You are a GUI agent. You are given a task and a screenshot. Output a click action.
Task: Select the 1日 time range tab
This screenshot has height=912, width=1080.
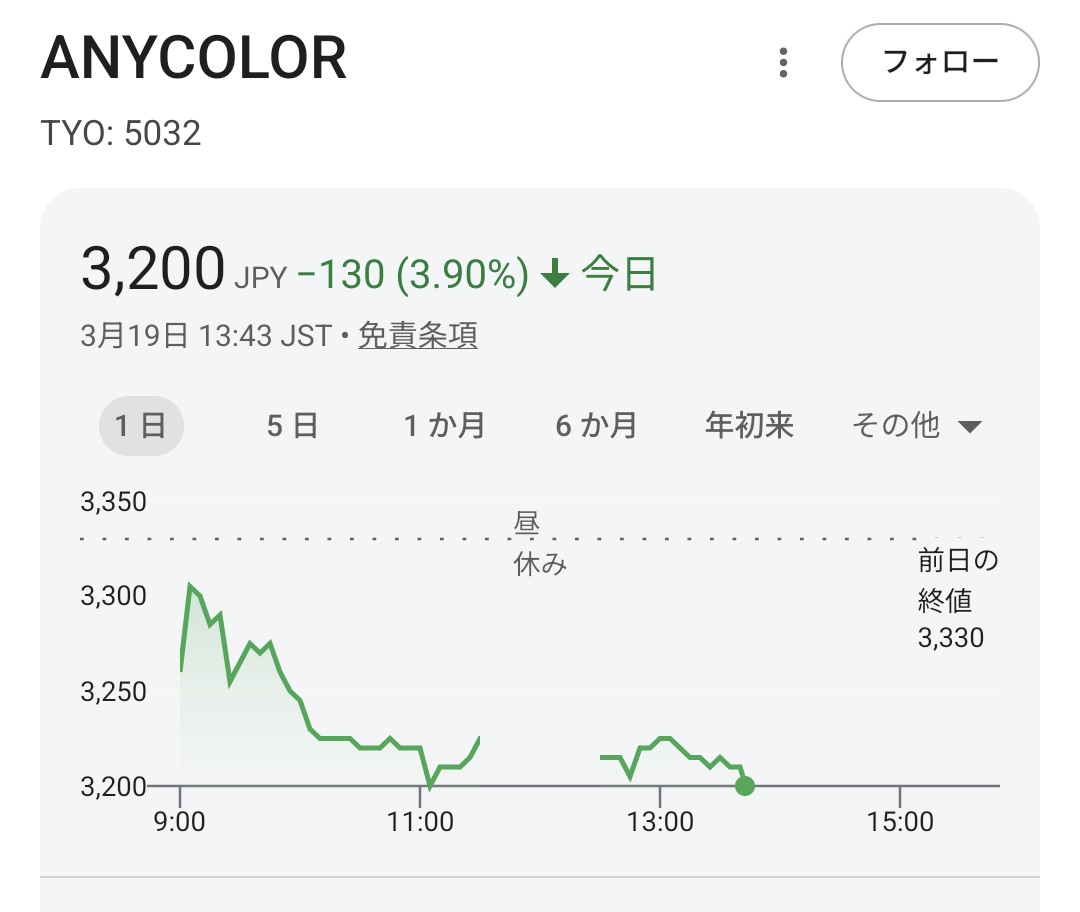pyautogui.click(x=141, y=426)
